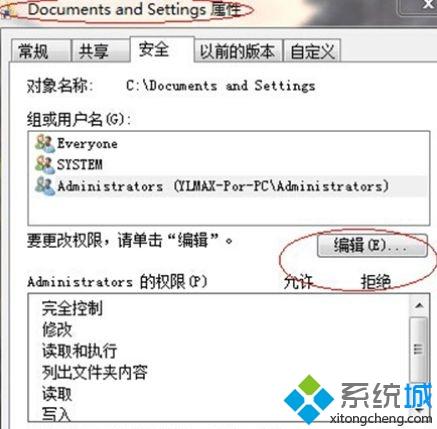Click the SYSTEM group user icon
437x429 pixels.
click(45, 164)
